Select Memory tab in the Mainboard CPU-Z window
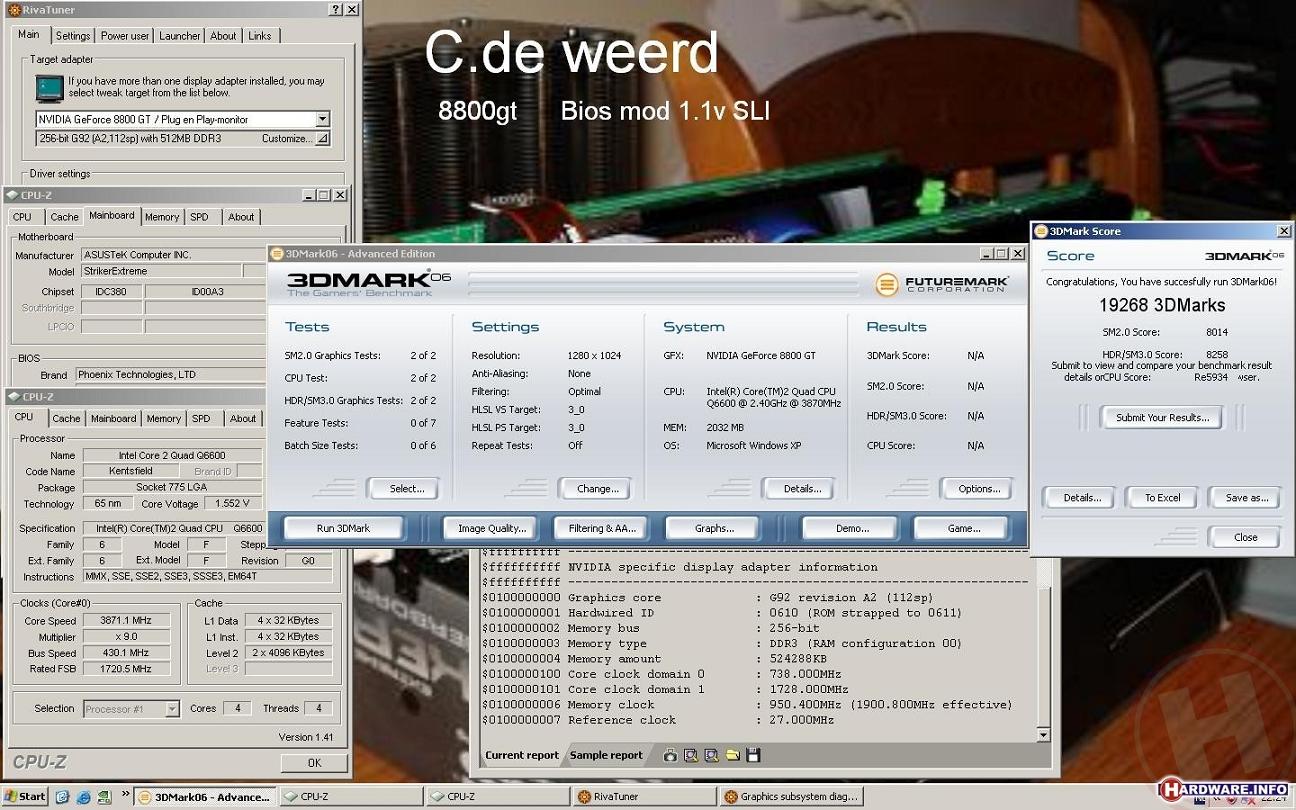The height and width of the screenshot is (810, 1296). 162,217
